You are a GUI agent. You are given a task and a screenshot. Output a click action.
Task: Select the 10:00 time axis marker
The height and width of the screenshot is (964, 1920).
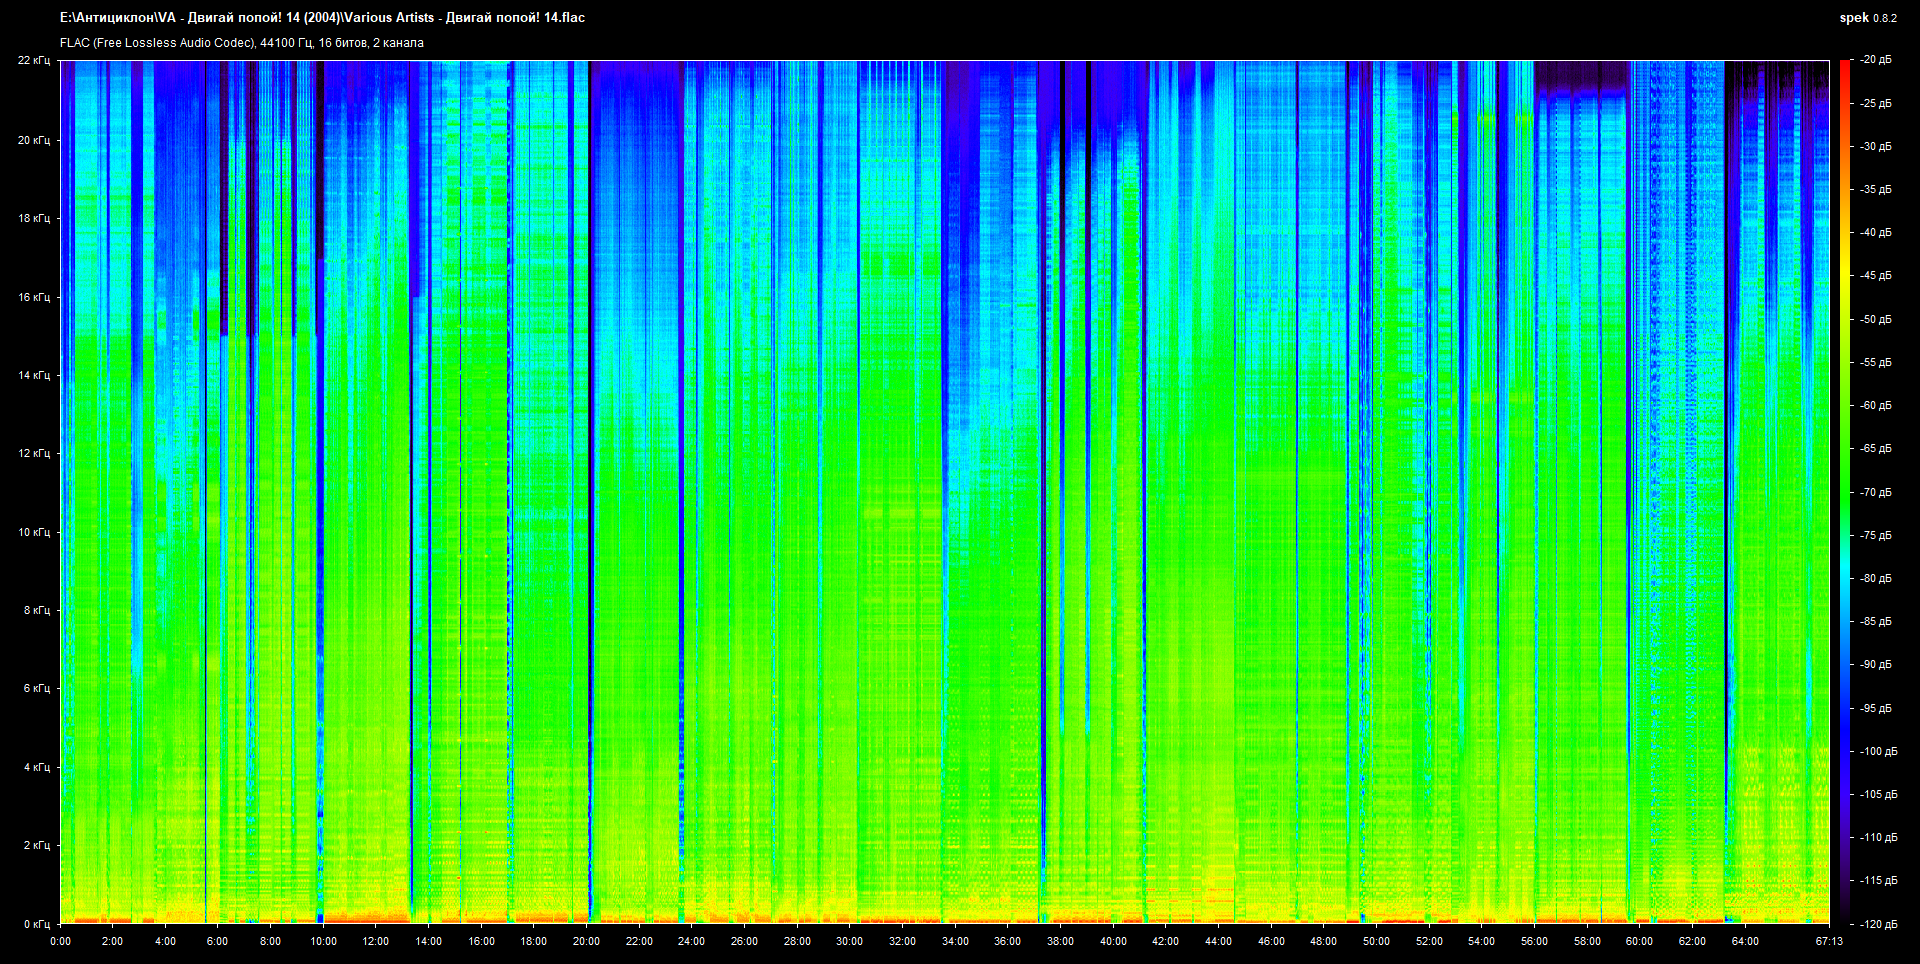click(x=323, y=941)
